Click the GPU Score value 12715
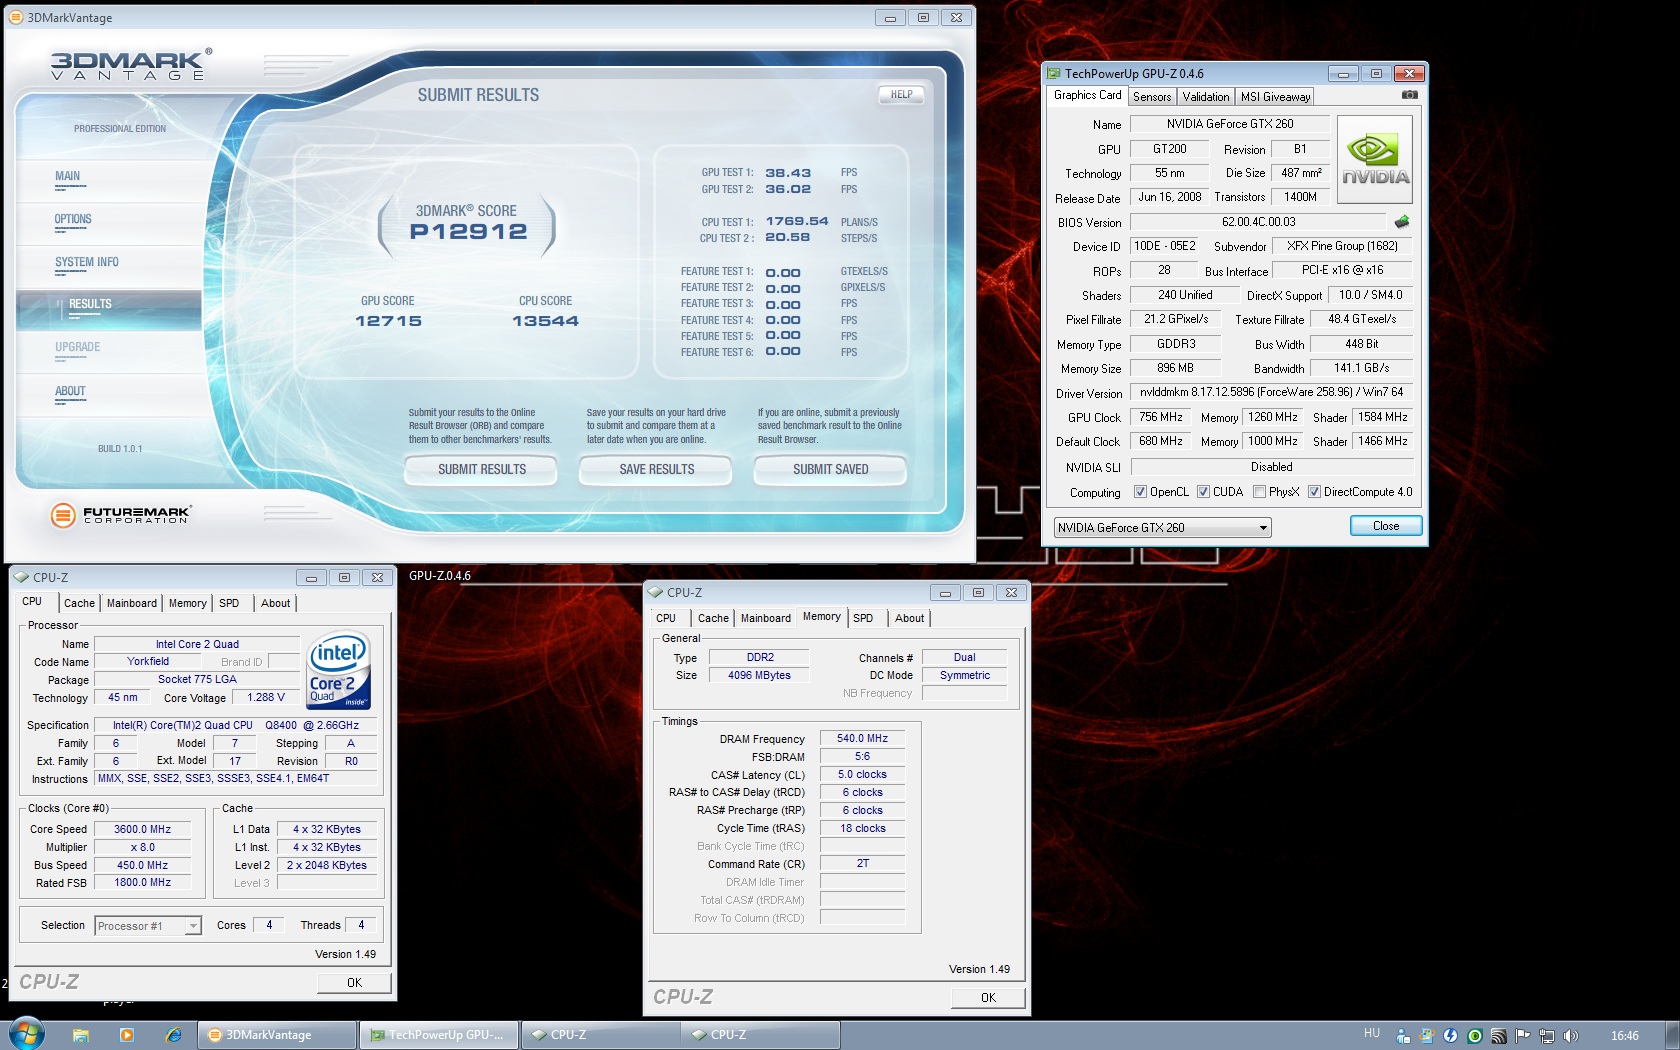 click(388, 321)
